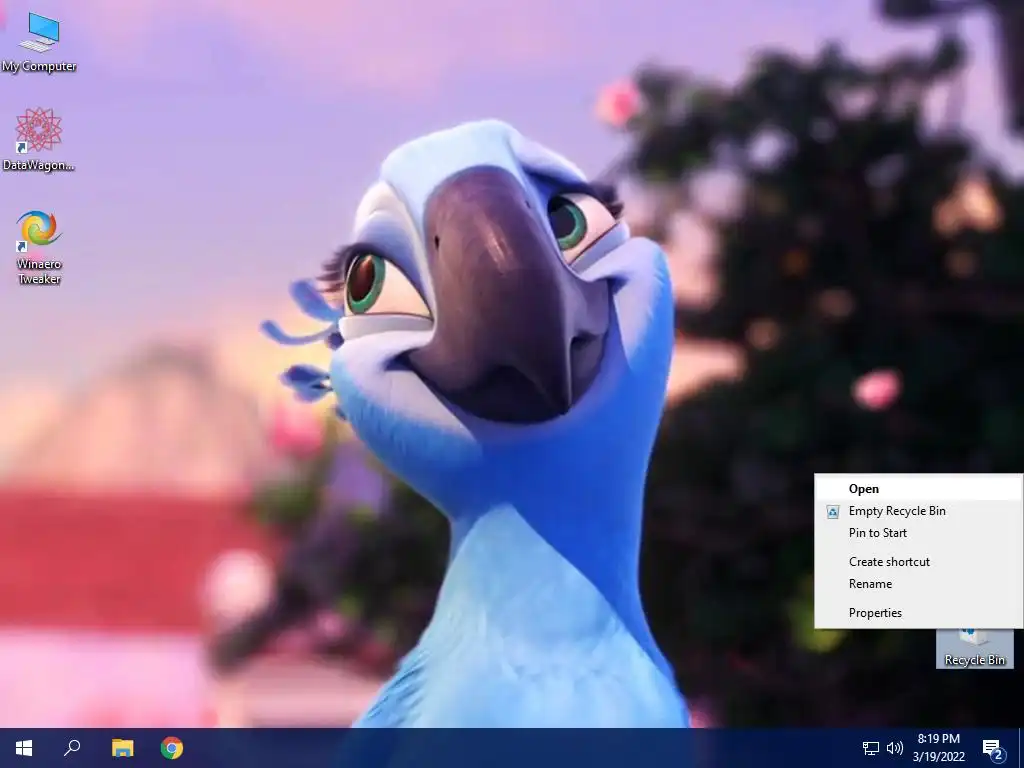1024x768 pixels.
Task: Choose Create shortcut in context menu
Action: coord(918,562)
